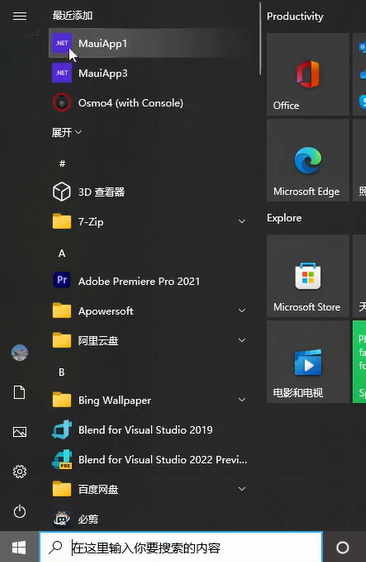Open the user account avatar
This screenshot has height=562, width=366.
[x=20, y=353]
